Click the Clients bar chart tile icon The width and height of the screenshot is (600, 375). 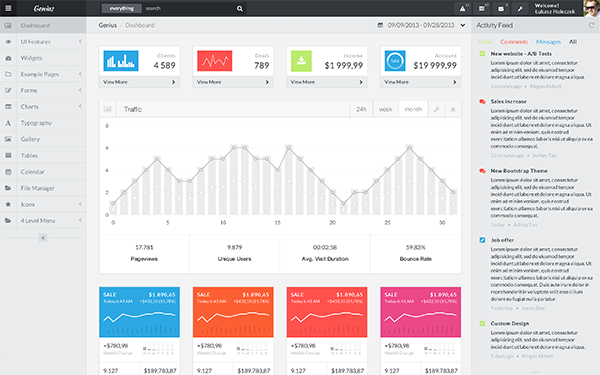[x=121, y=61]
